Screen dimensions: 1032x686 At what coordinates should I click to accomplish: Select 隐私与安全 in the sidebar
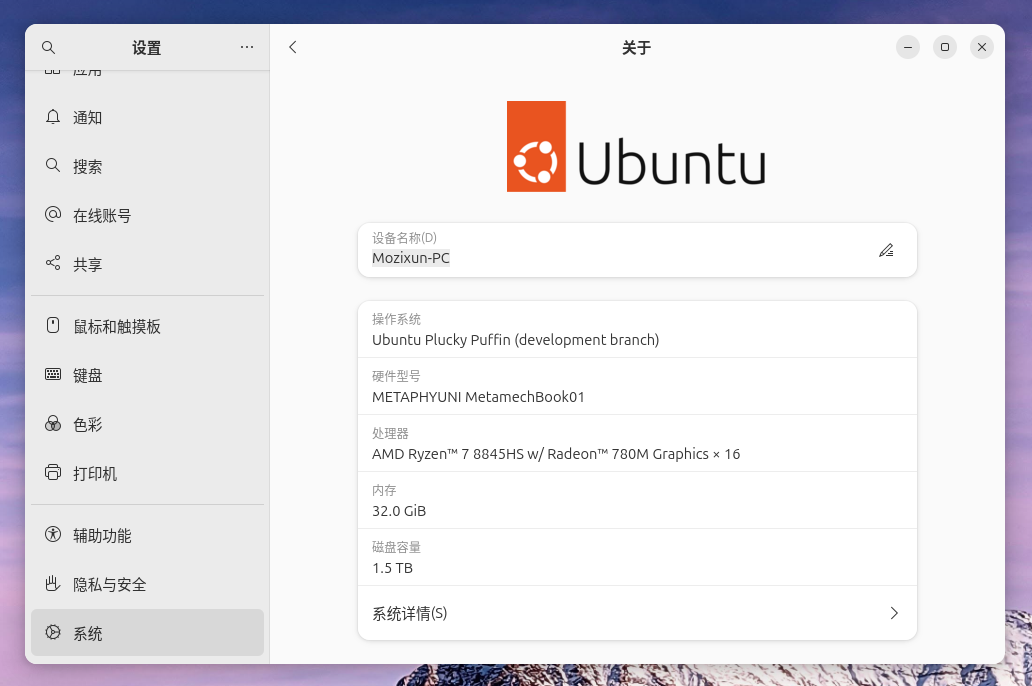tap(147, 585)
